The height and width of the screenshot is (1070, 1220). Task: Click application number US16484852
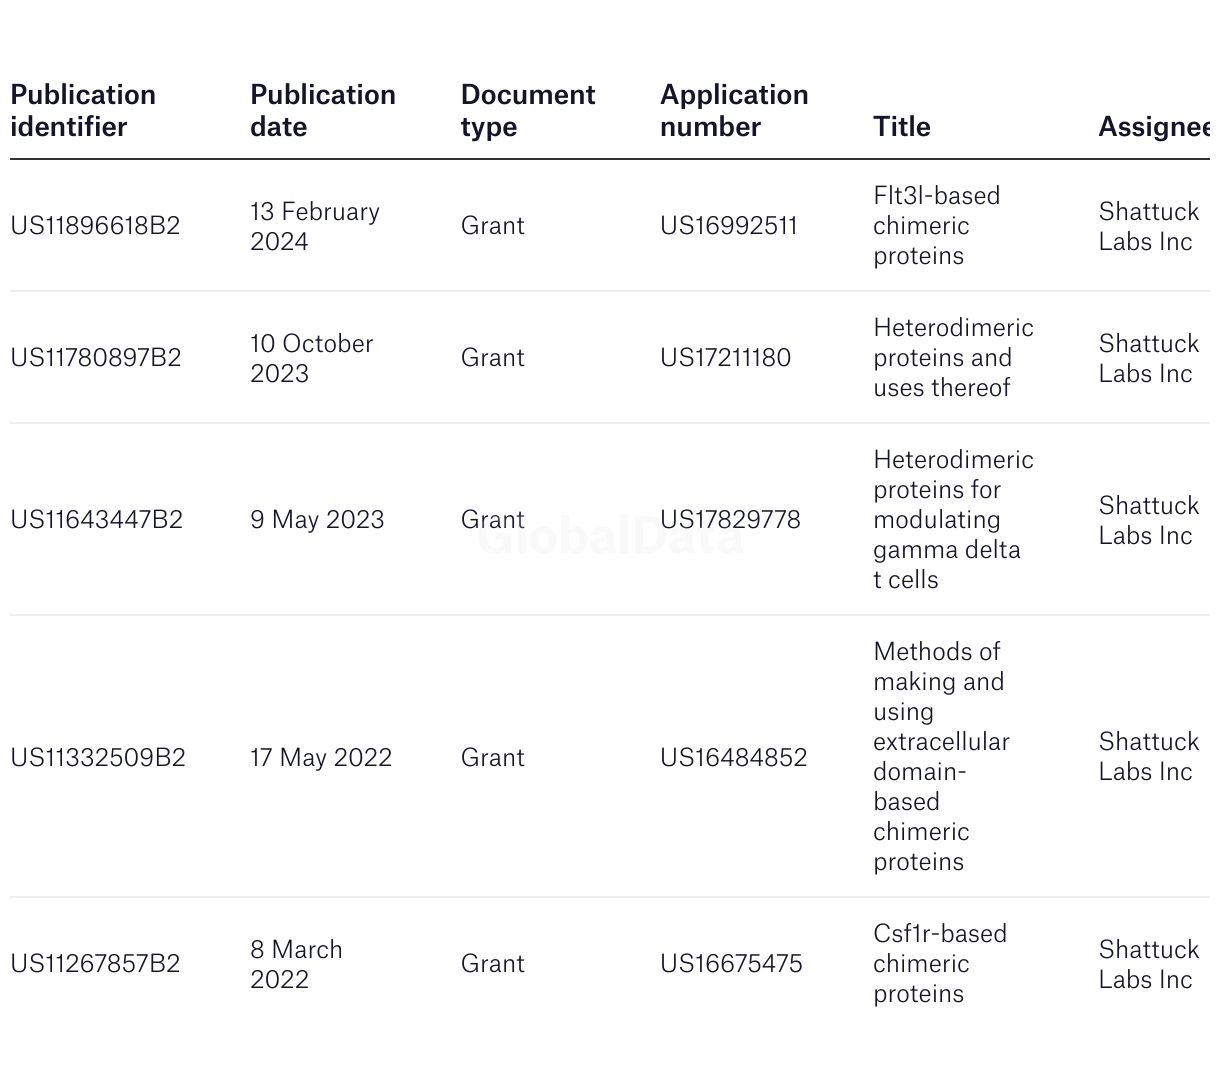[733, 758]
